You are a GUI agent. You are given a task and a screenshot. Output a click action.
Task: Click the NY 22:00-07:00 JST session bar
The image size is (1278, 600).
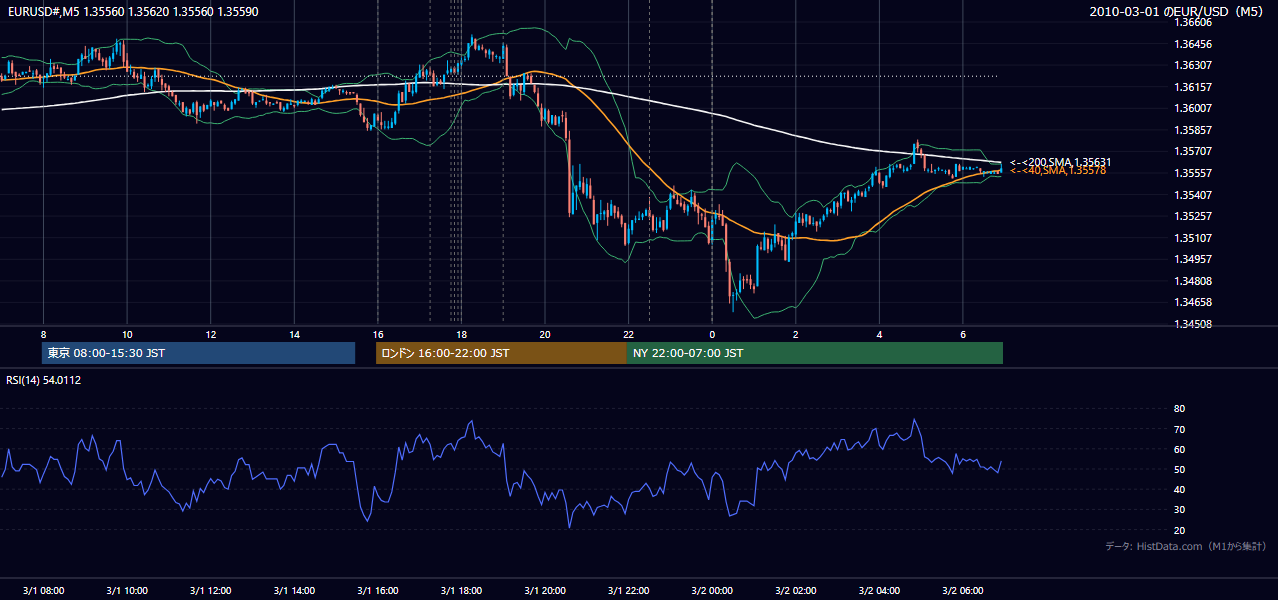pyautogui.click(x=815, y=353)
